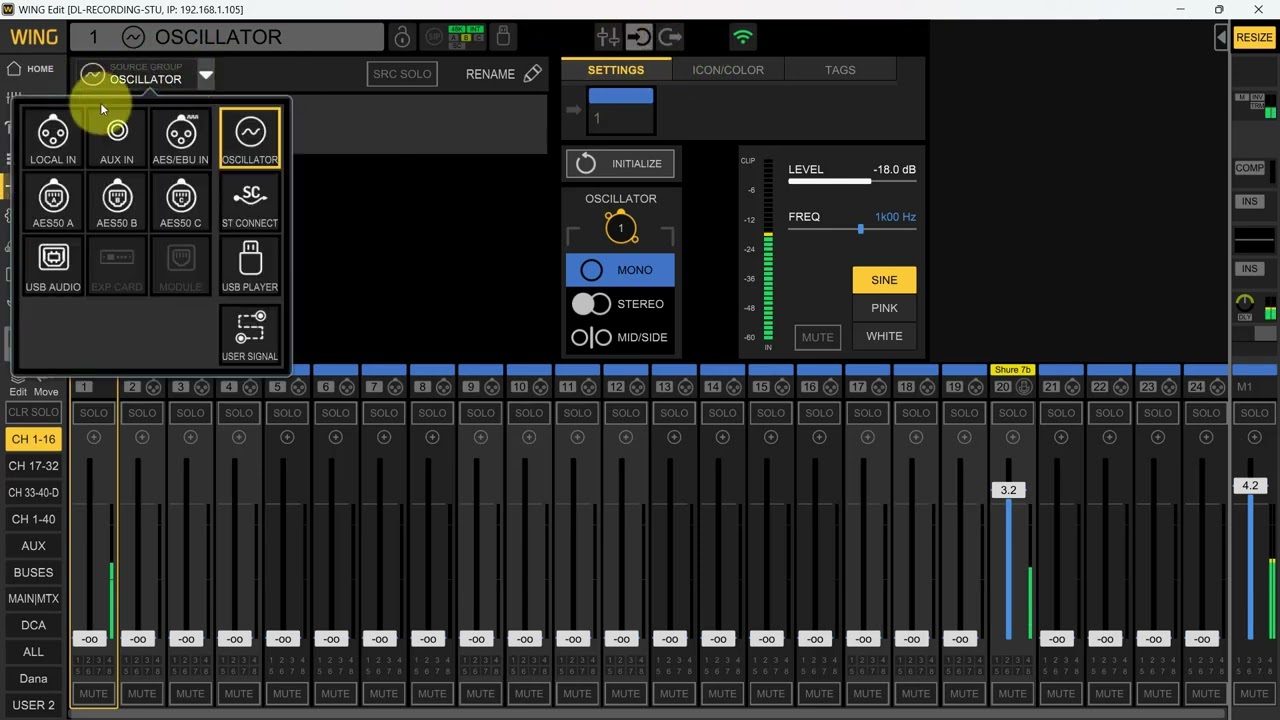Expand the source group OSCILLATOR dropdown arrow
This screenshot has height=720, width=1280.
205,74
